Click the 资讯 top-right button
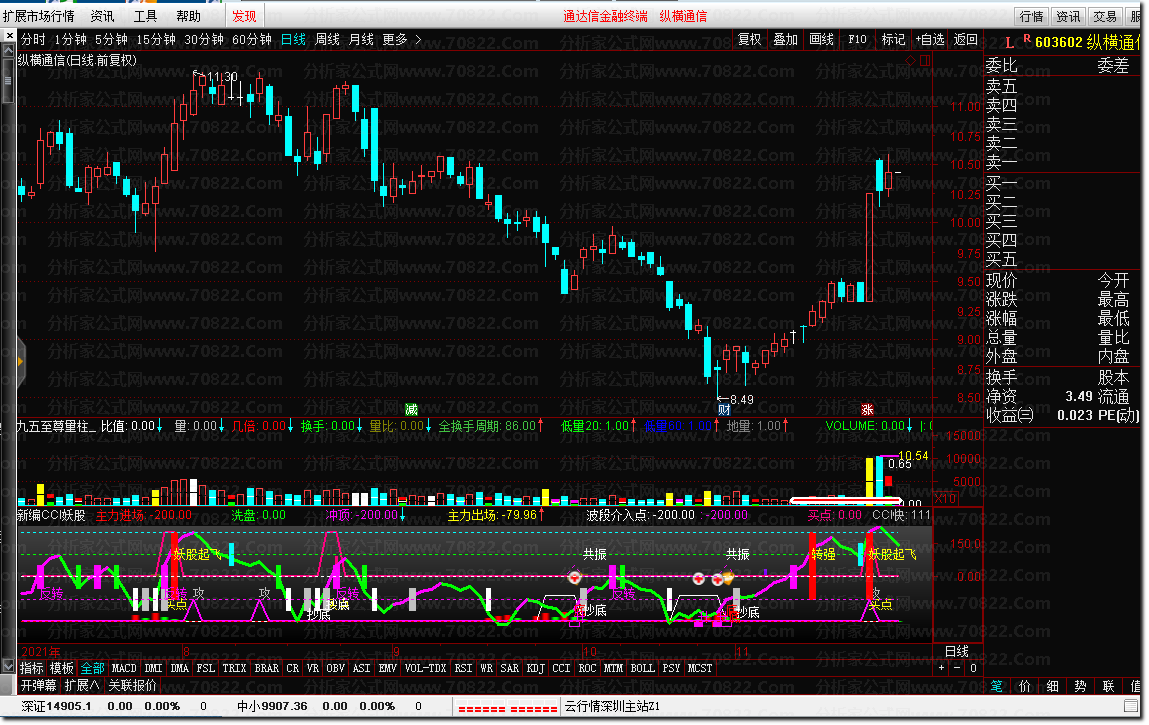 (x=1068, y=16)
